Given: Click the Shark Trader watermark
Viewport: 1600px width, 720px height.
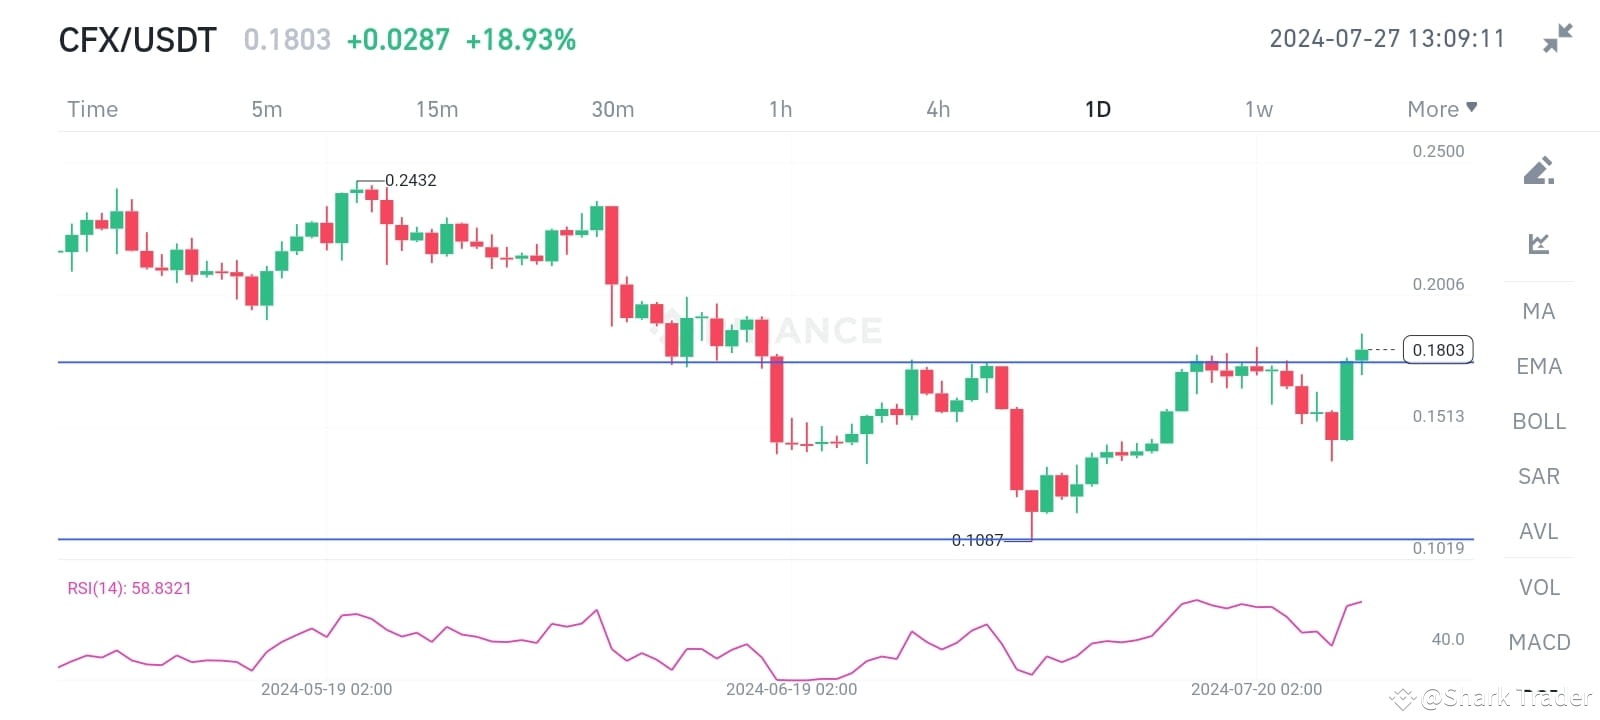Looking at the screenshot, I should click(1485, 698).
